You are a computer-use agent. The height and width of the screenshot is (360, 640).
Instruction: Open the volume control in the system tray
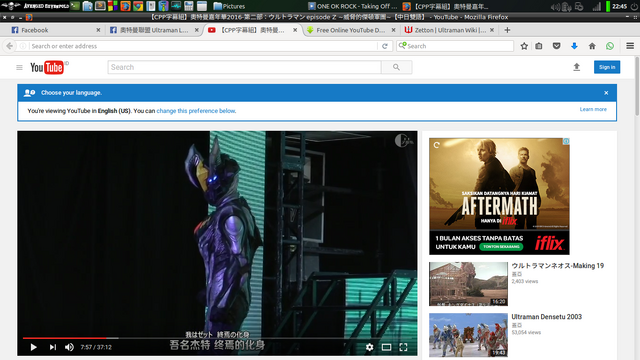pyautogui.click(x=555, y=7)
